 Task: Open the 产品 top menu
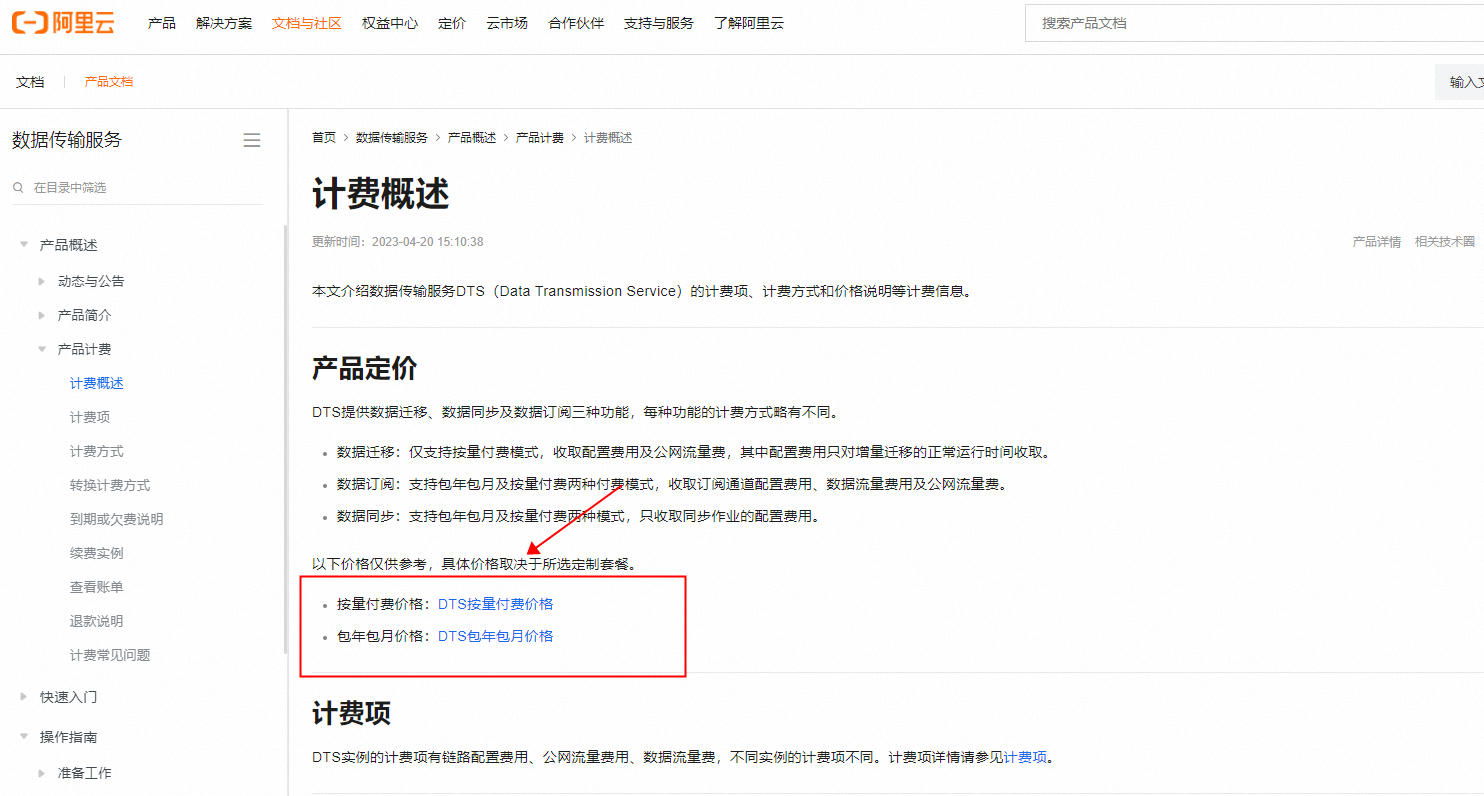pos(162,23)
